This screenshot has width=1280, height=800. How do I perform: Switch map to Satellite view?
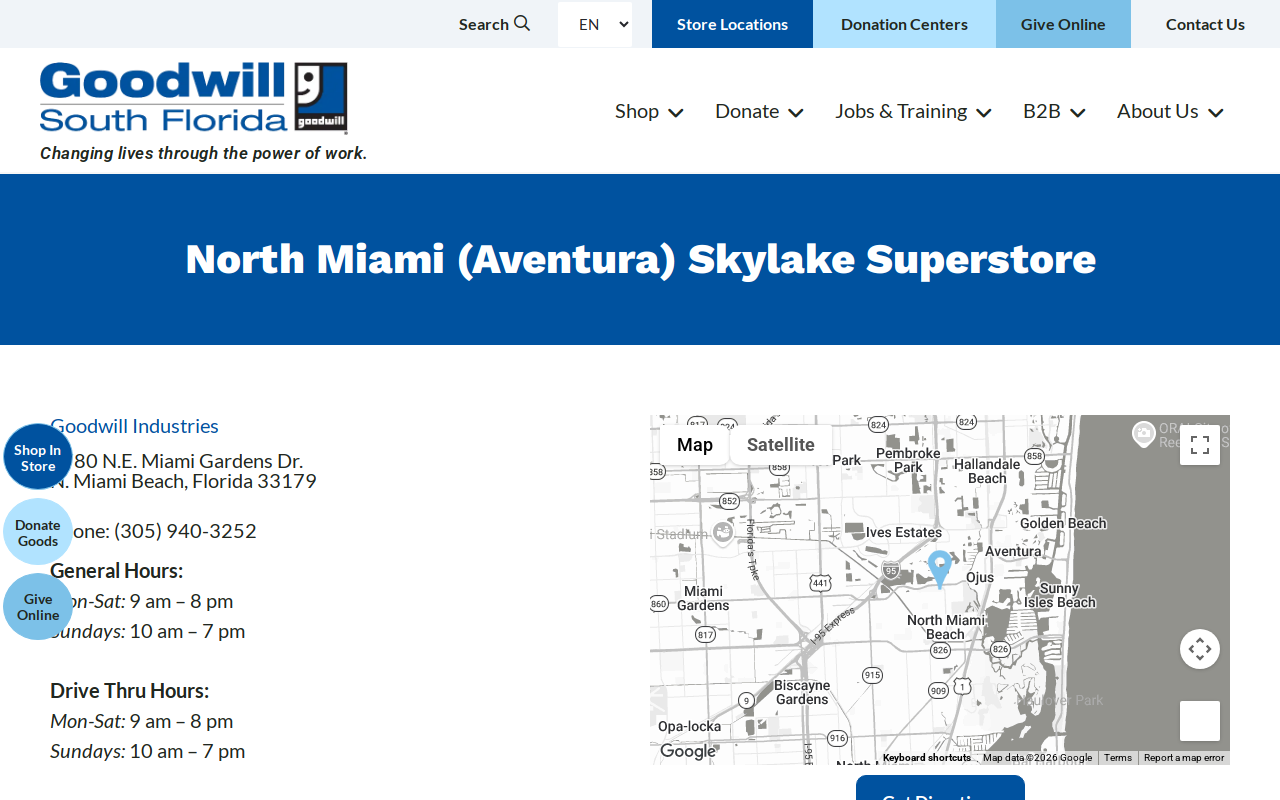781,445
